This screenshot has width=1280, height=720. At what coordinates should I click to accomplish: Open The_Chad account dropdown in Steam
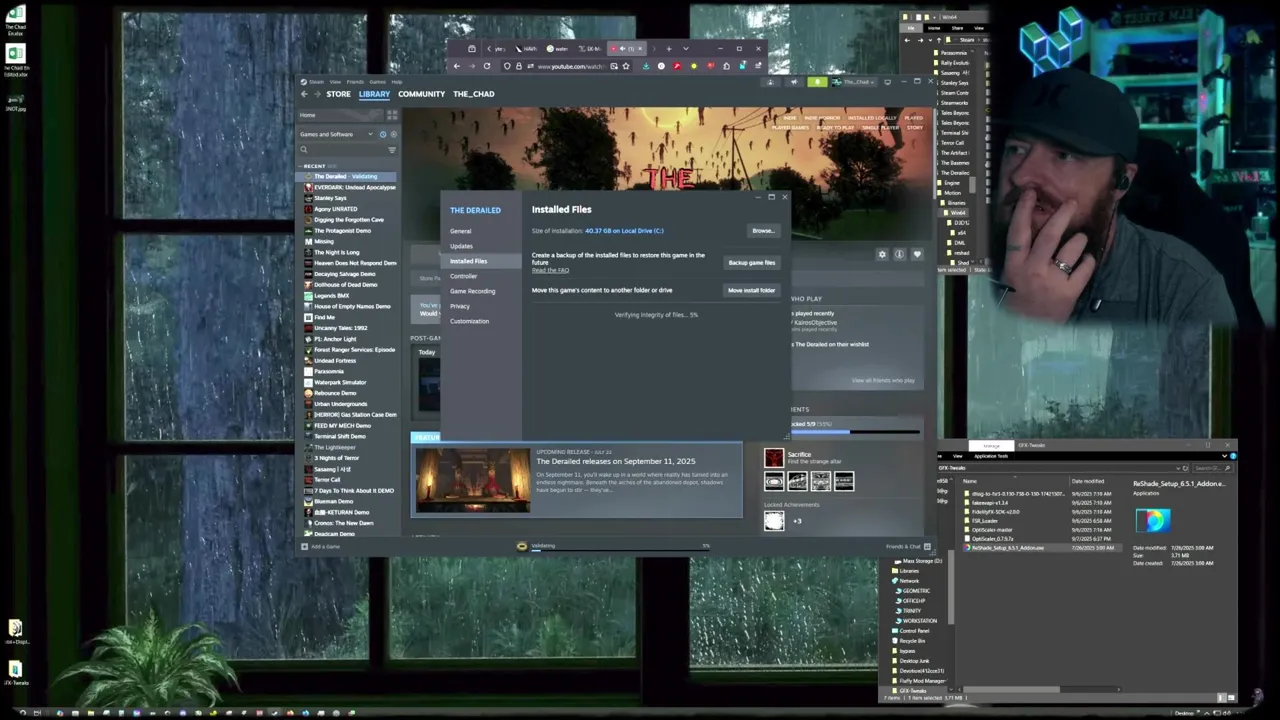pyautogui.click(x=855, y=82)
